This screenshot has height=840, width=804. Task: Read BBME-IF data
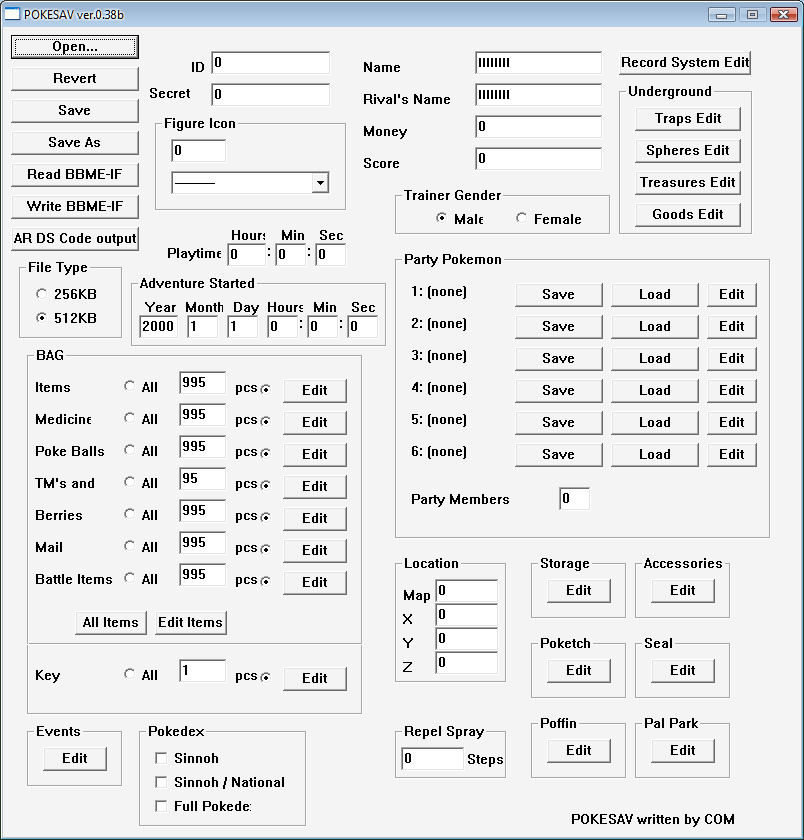tap(73, 174)
